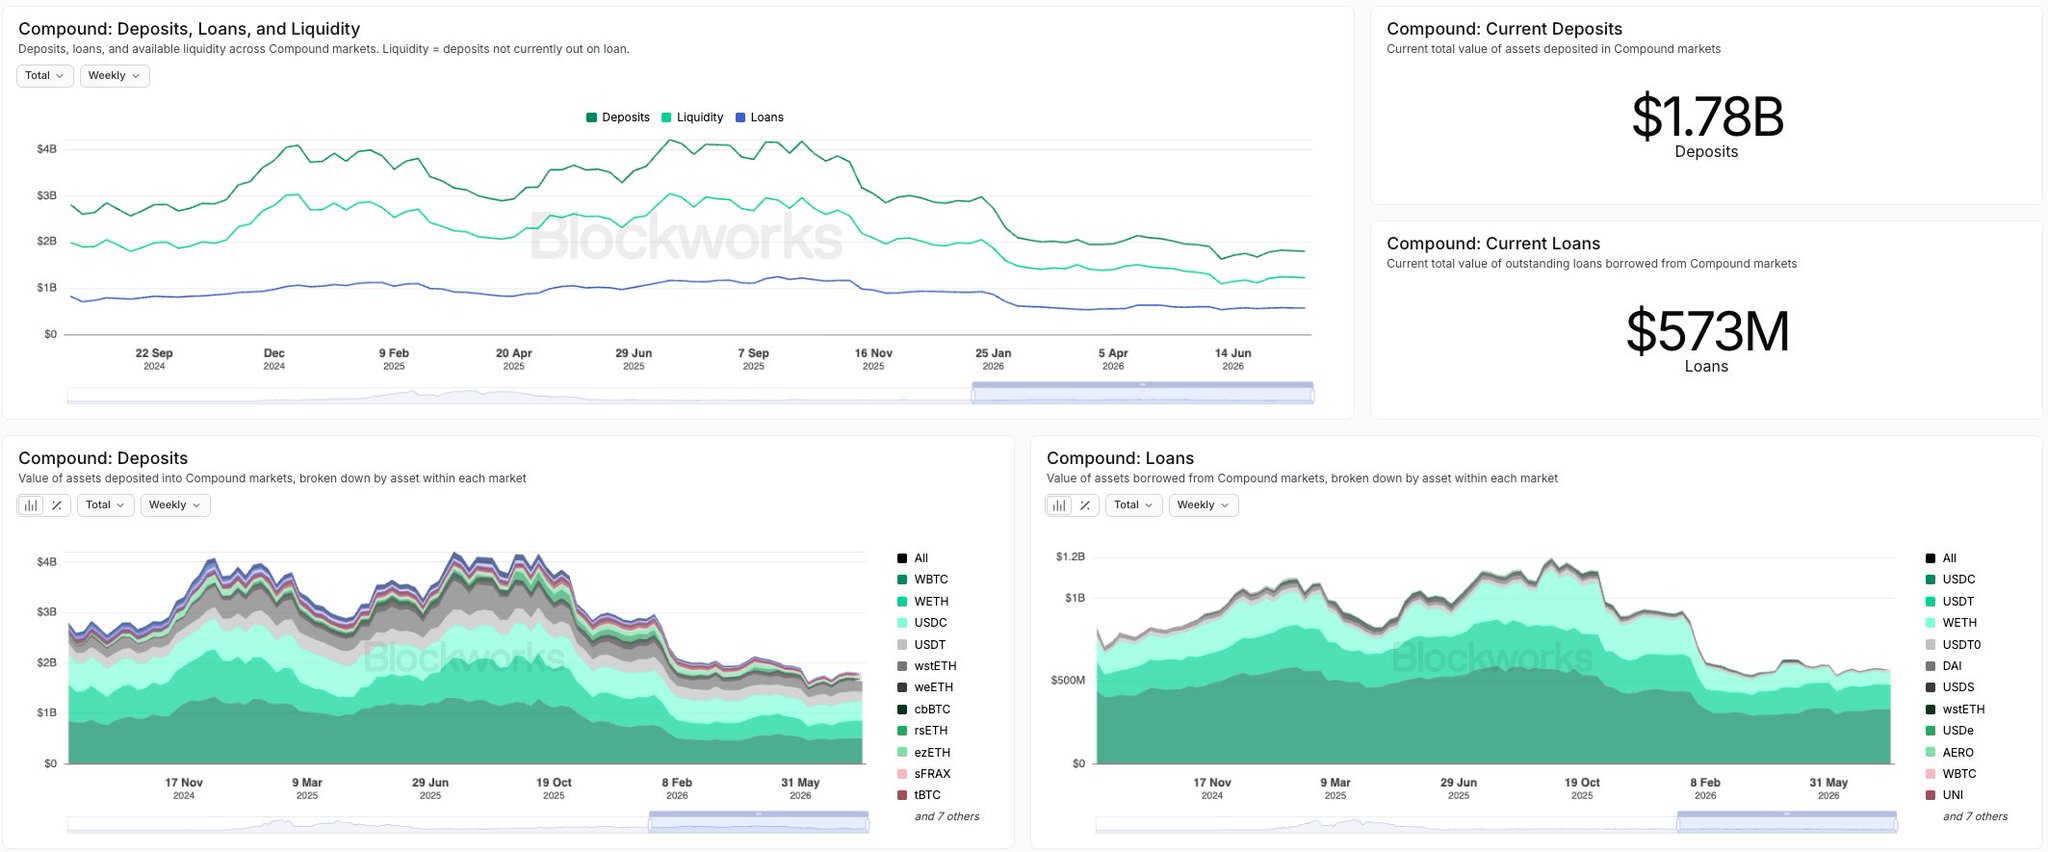Click the "Compound: Loans" area chart title
Viewport: 2048px width, 852px height.
point(1120,458)
